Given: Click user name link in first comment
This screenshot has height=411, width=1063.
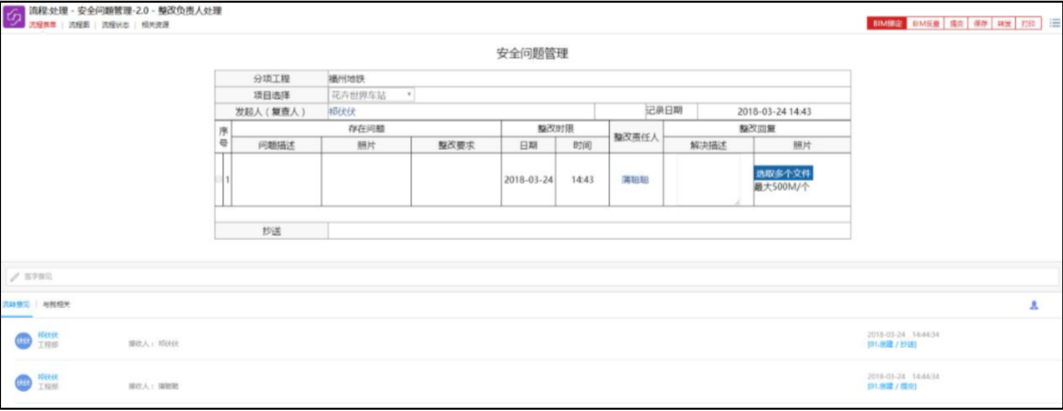Looking at the screenshot, I should [x=48, y=334].
